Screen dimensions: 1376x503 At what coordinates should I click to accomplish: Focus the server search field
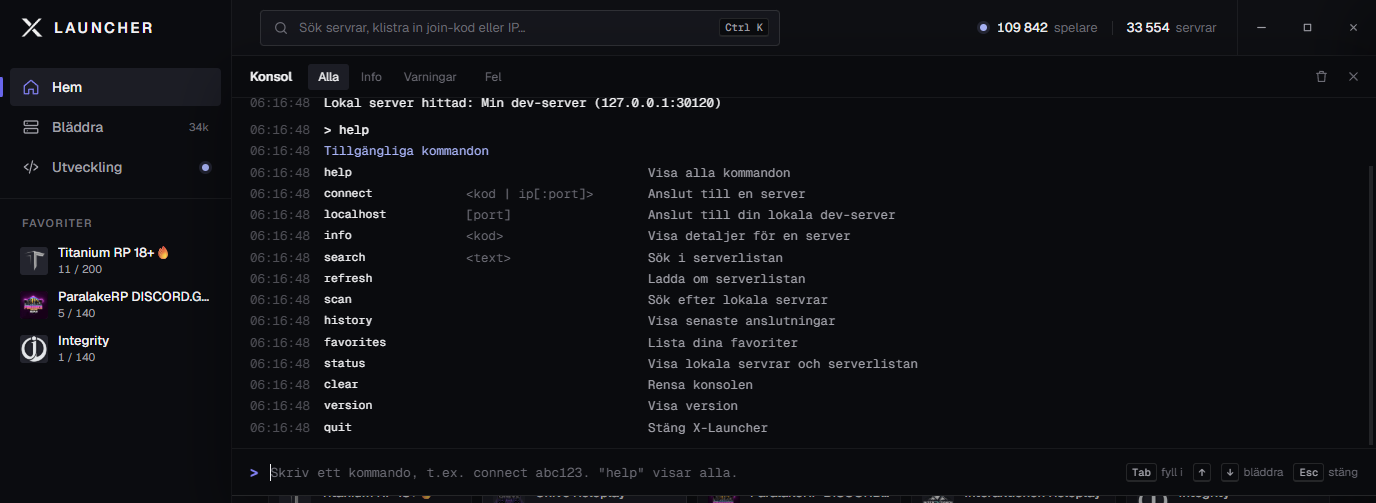coord(520,28)
